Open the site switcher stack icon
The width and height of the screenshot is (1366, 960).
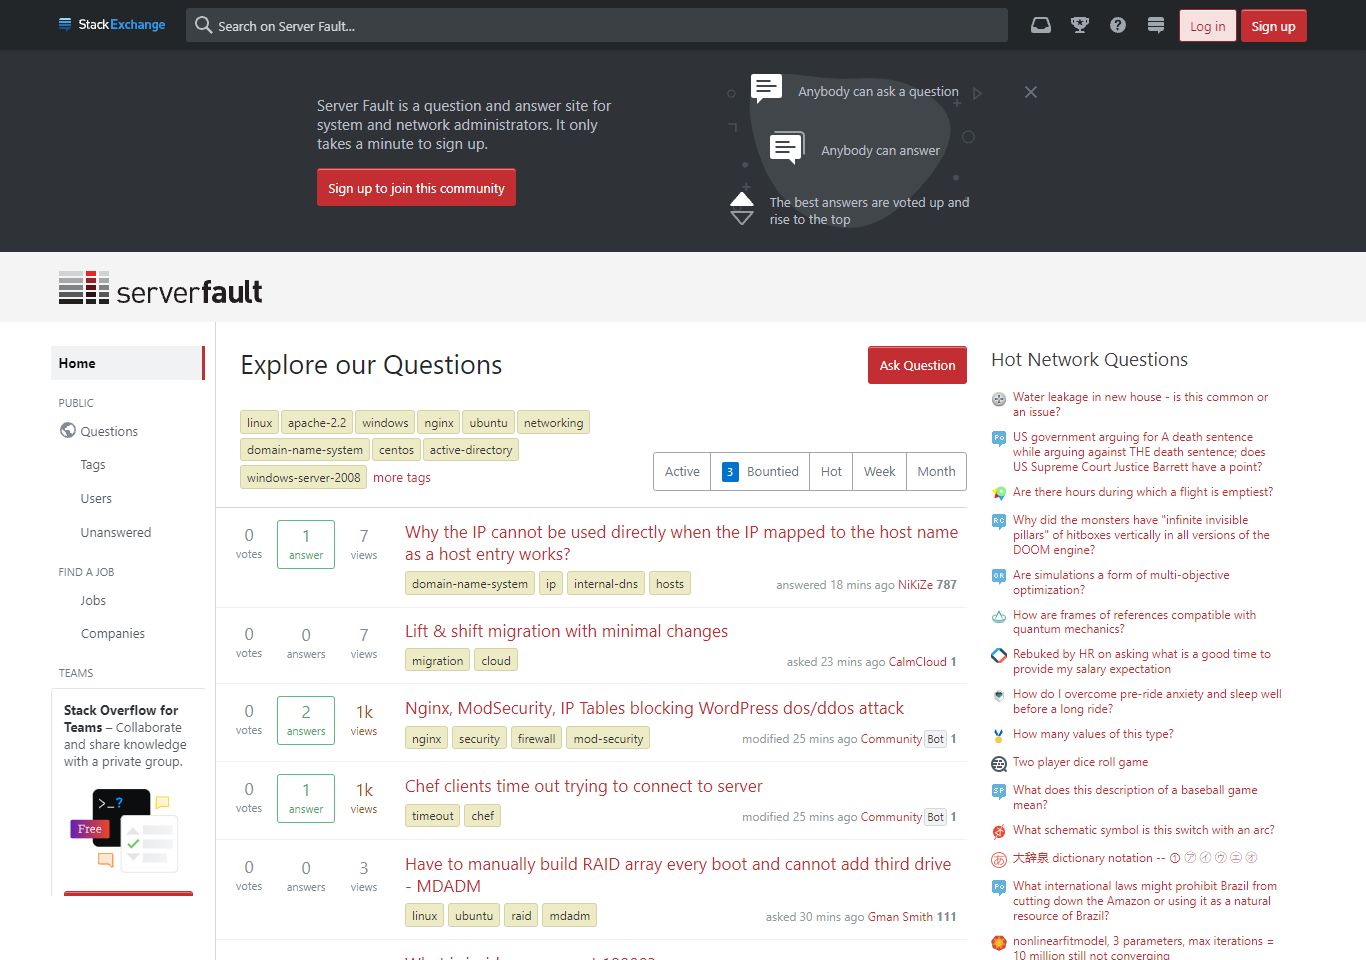(1156, 26)
